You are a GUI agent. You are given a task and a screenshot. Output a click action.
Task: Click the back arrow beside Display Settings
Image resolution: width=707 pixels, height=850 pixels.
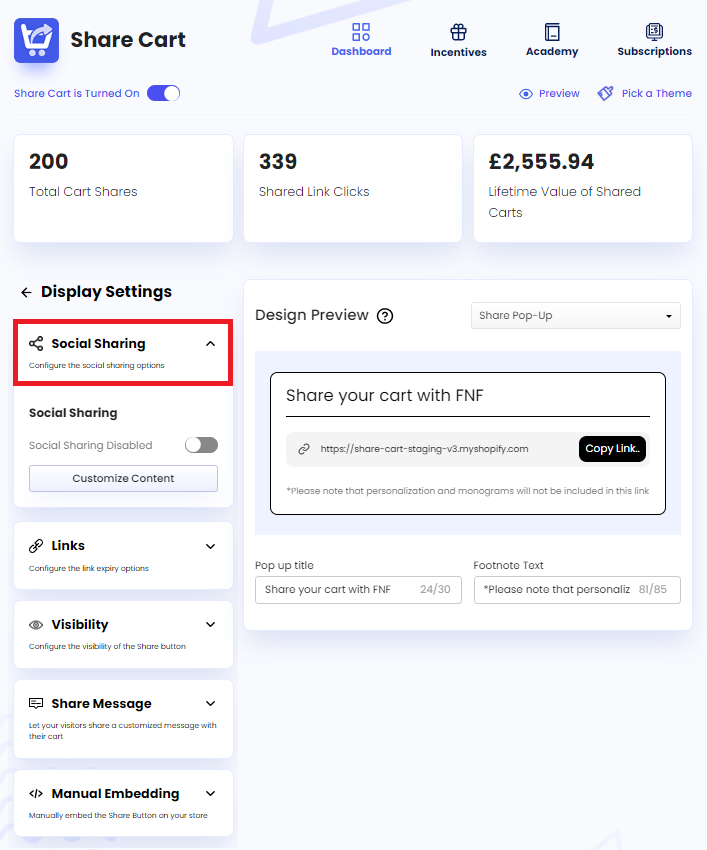(x=24, y=291)
